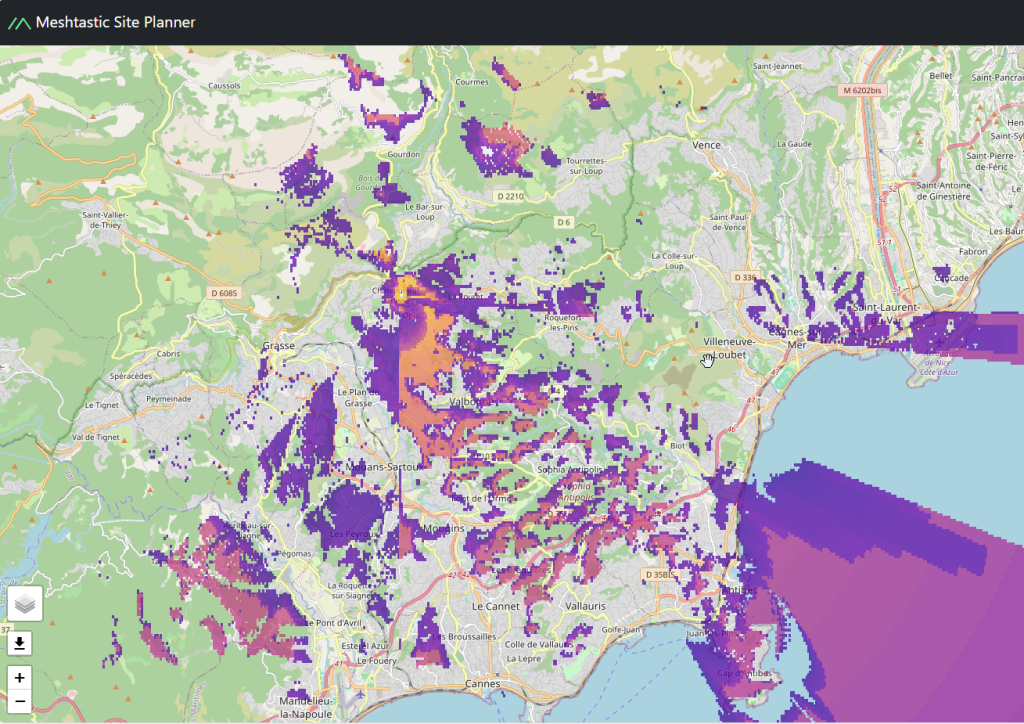
Task: Click the Meshtastic logo icon
Action: pos(18,22)
